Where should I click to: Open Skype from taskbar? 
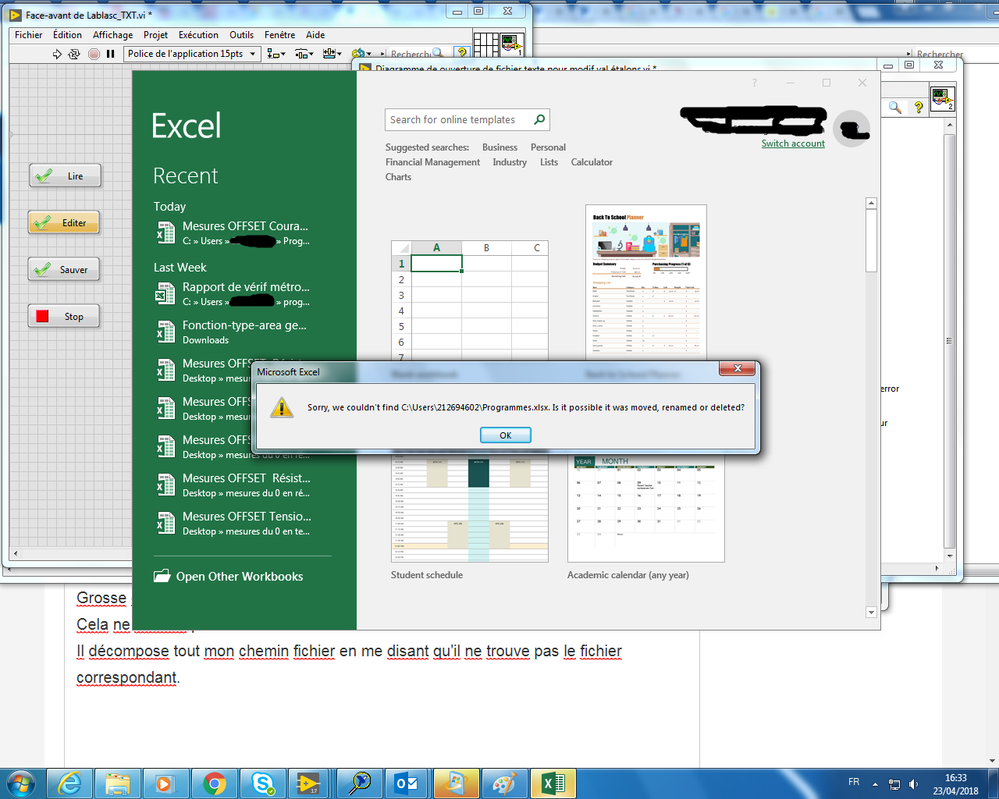(263, 784)
